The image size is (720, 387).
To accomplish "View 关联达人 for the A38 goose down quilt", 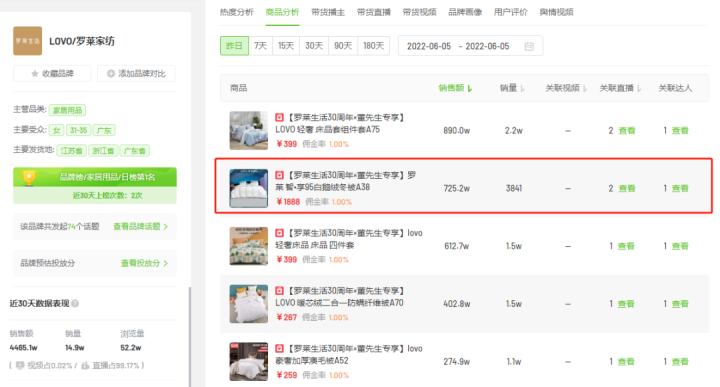I will [x=680, y=189].
